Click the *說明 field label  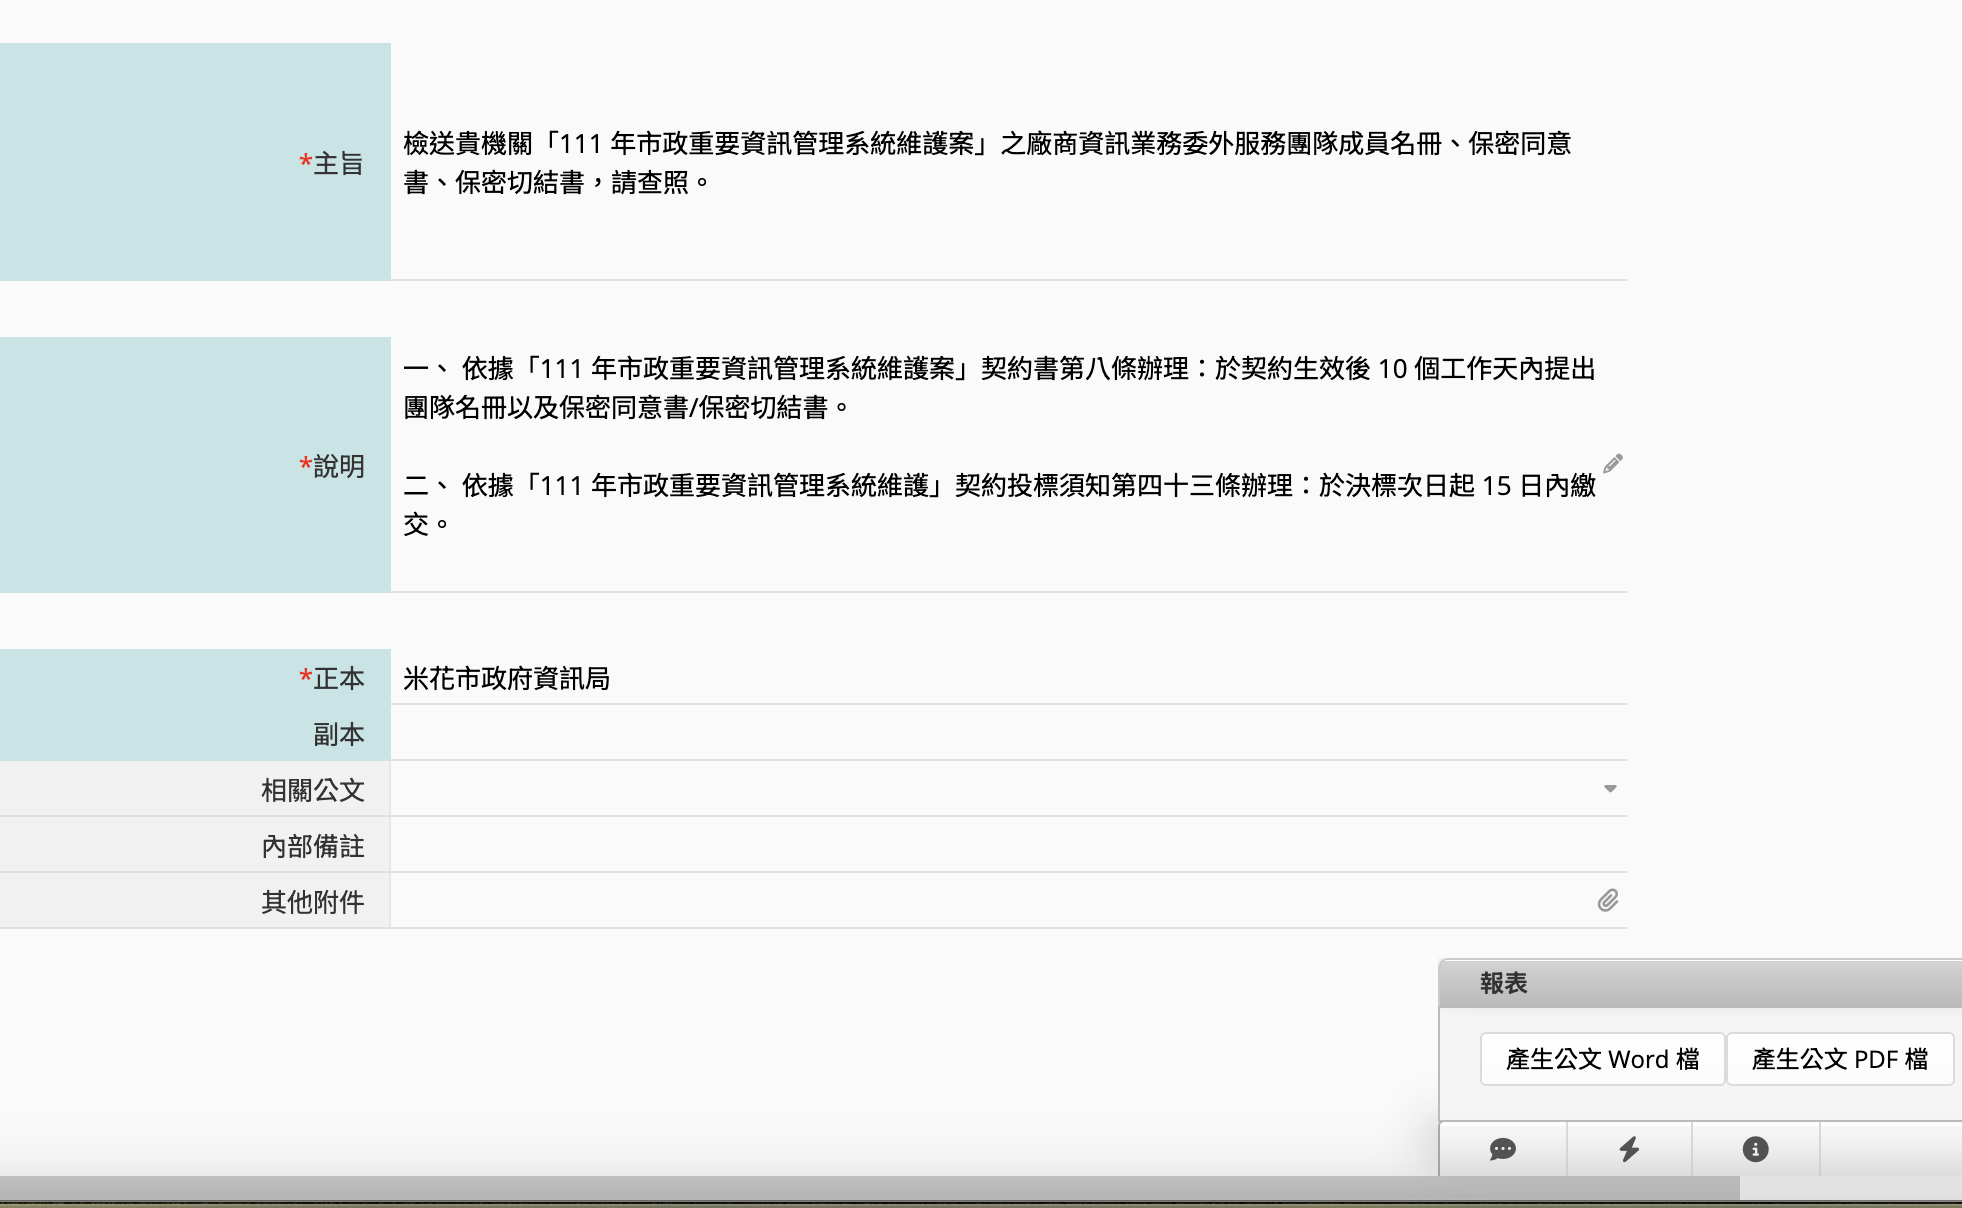click(332, 466)
